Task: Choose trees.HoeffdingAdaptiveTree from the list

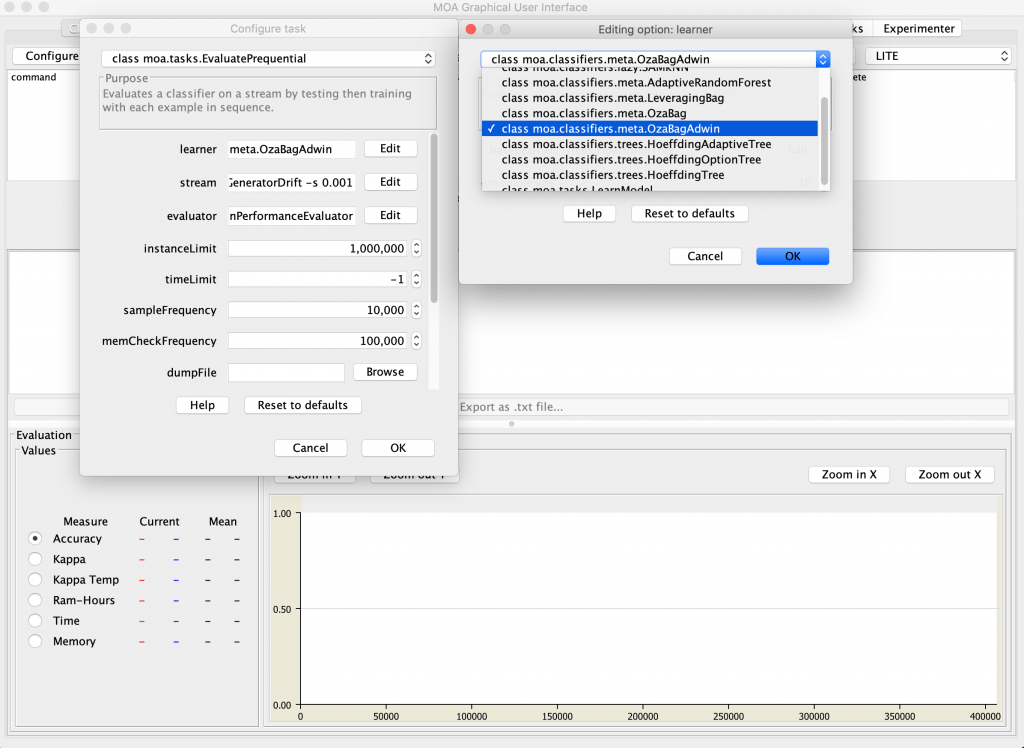Action: pos(649,144)
